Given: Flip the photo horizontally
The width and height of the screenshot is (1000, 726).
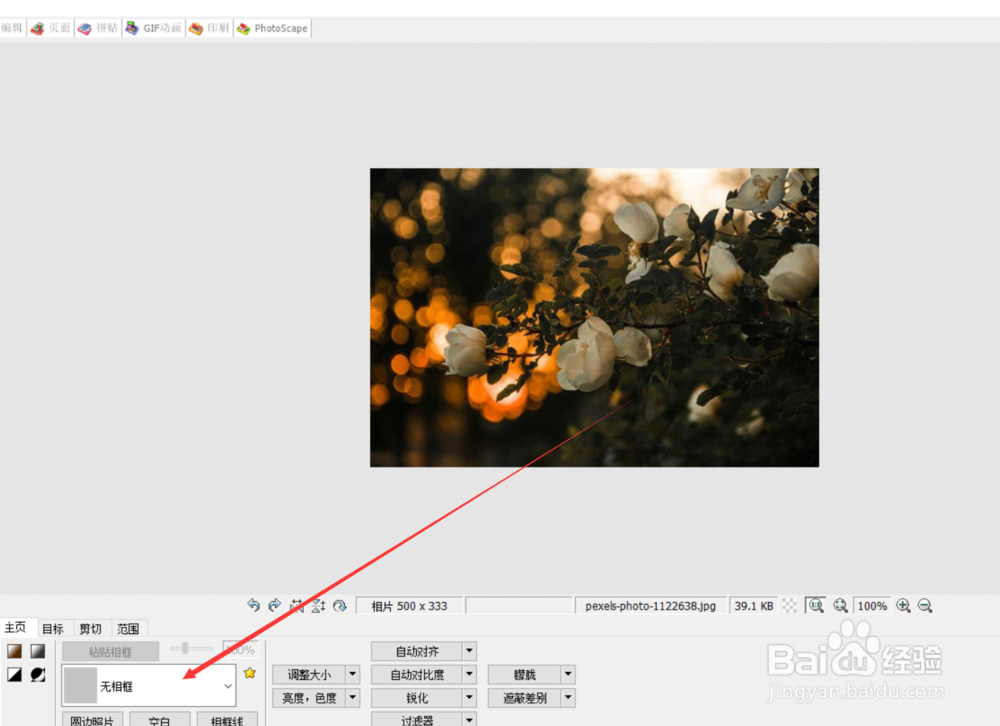Looking at the screenshot, I should 297,605.
